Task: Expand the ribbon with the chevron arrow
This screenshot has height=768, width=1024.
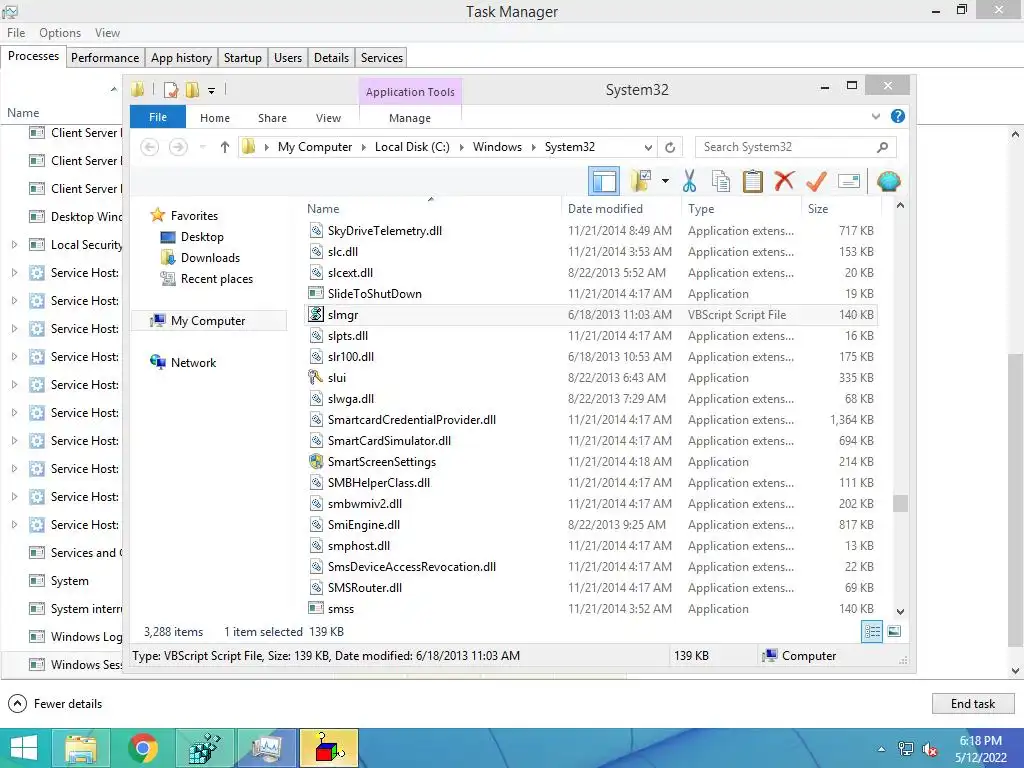Action: click(x=876, y=116)
